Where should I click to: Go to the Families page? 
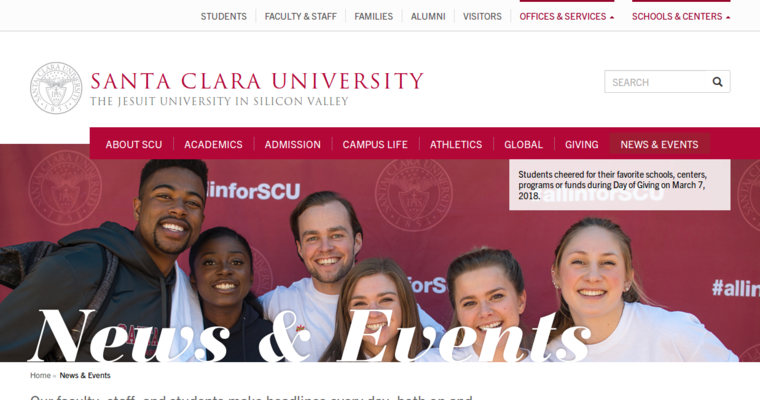click(373, 16)
